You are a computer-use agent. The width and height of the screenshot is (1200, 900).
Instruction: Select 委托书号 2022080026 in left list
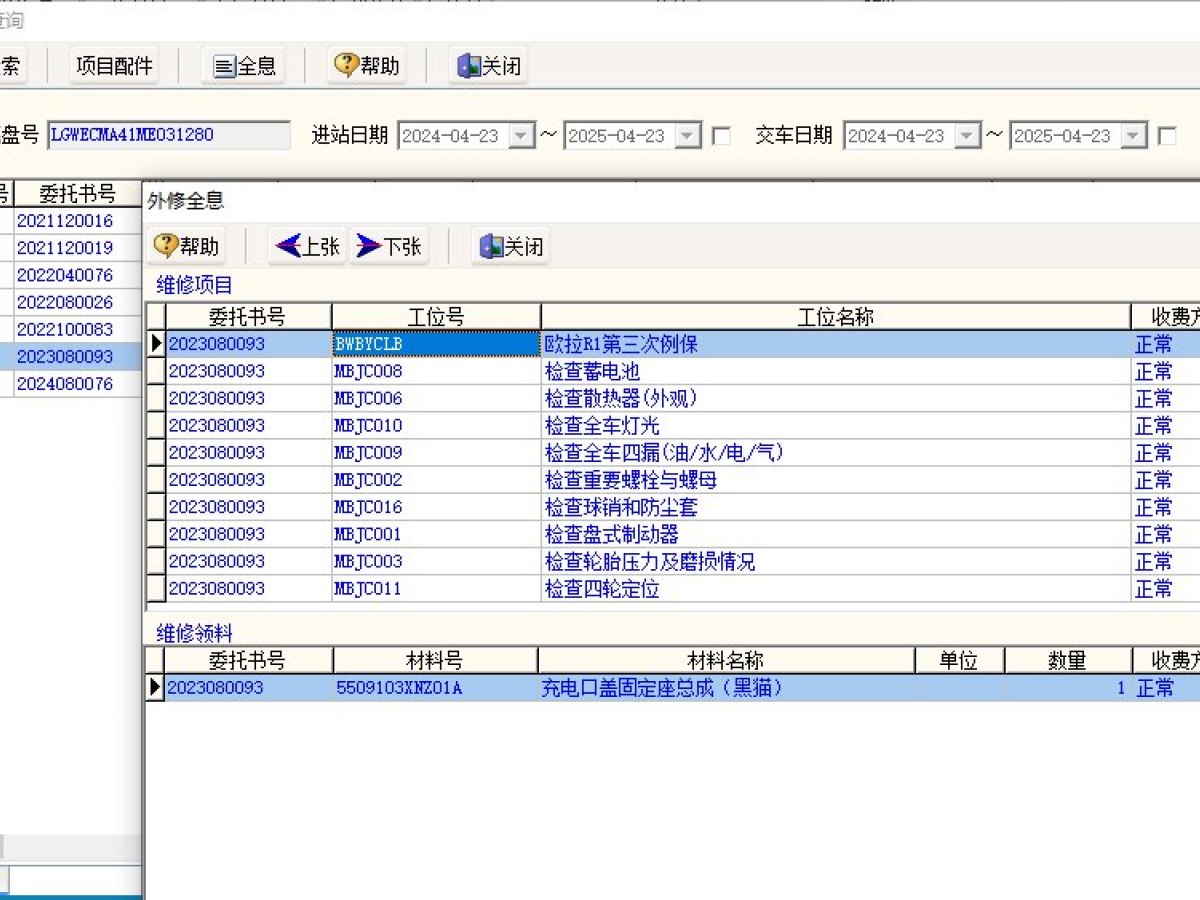tap(77, 302)
